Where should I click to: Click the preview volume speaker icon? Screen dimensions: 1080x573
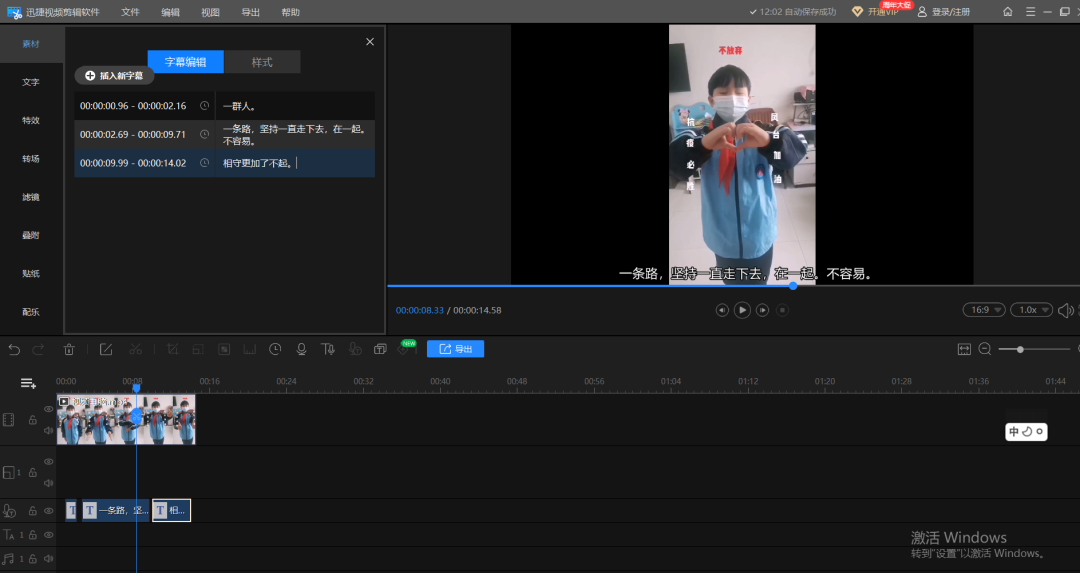[1066, 310]
